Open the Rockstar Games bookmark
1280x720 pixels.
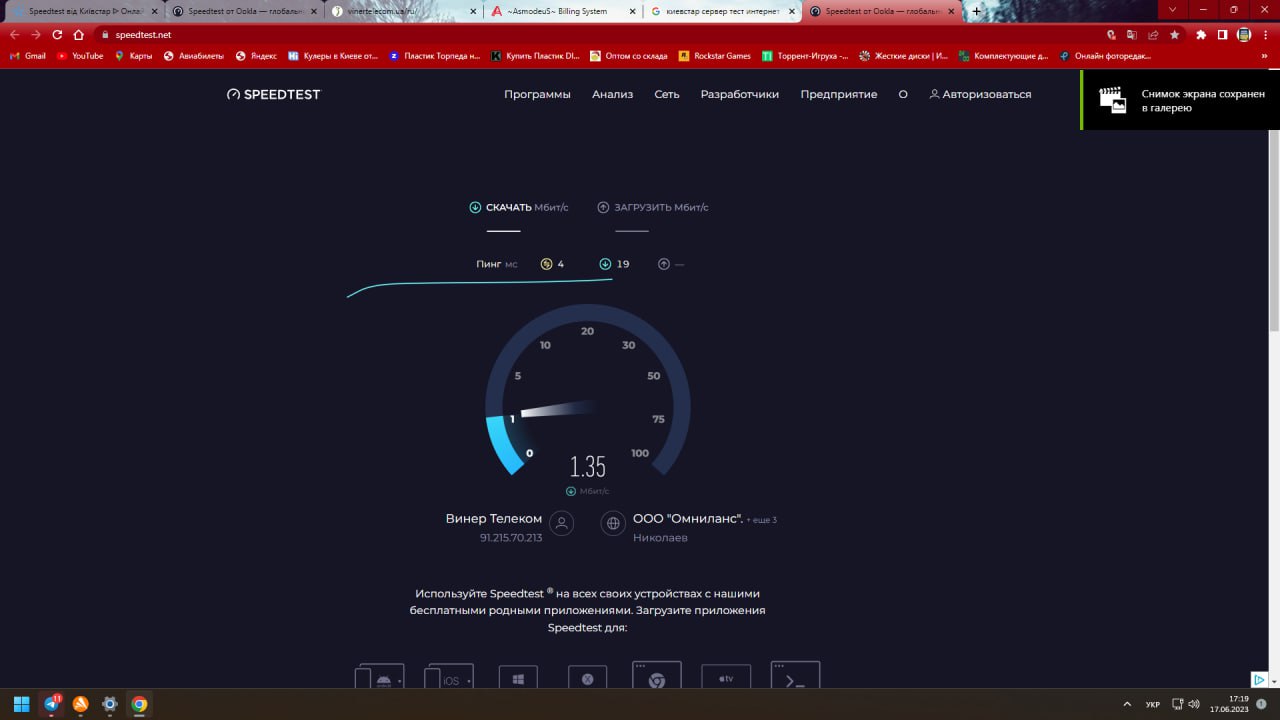[x=714, y=56]
